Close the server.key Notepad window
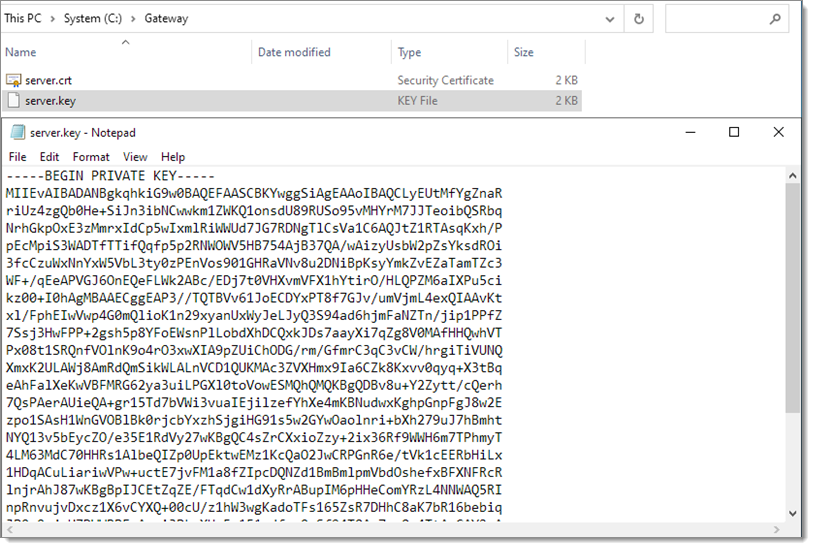This screenshot has height=548, width=813. pos(778,132)
